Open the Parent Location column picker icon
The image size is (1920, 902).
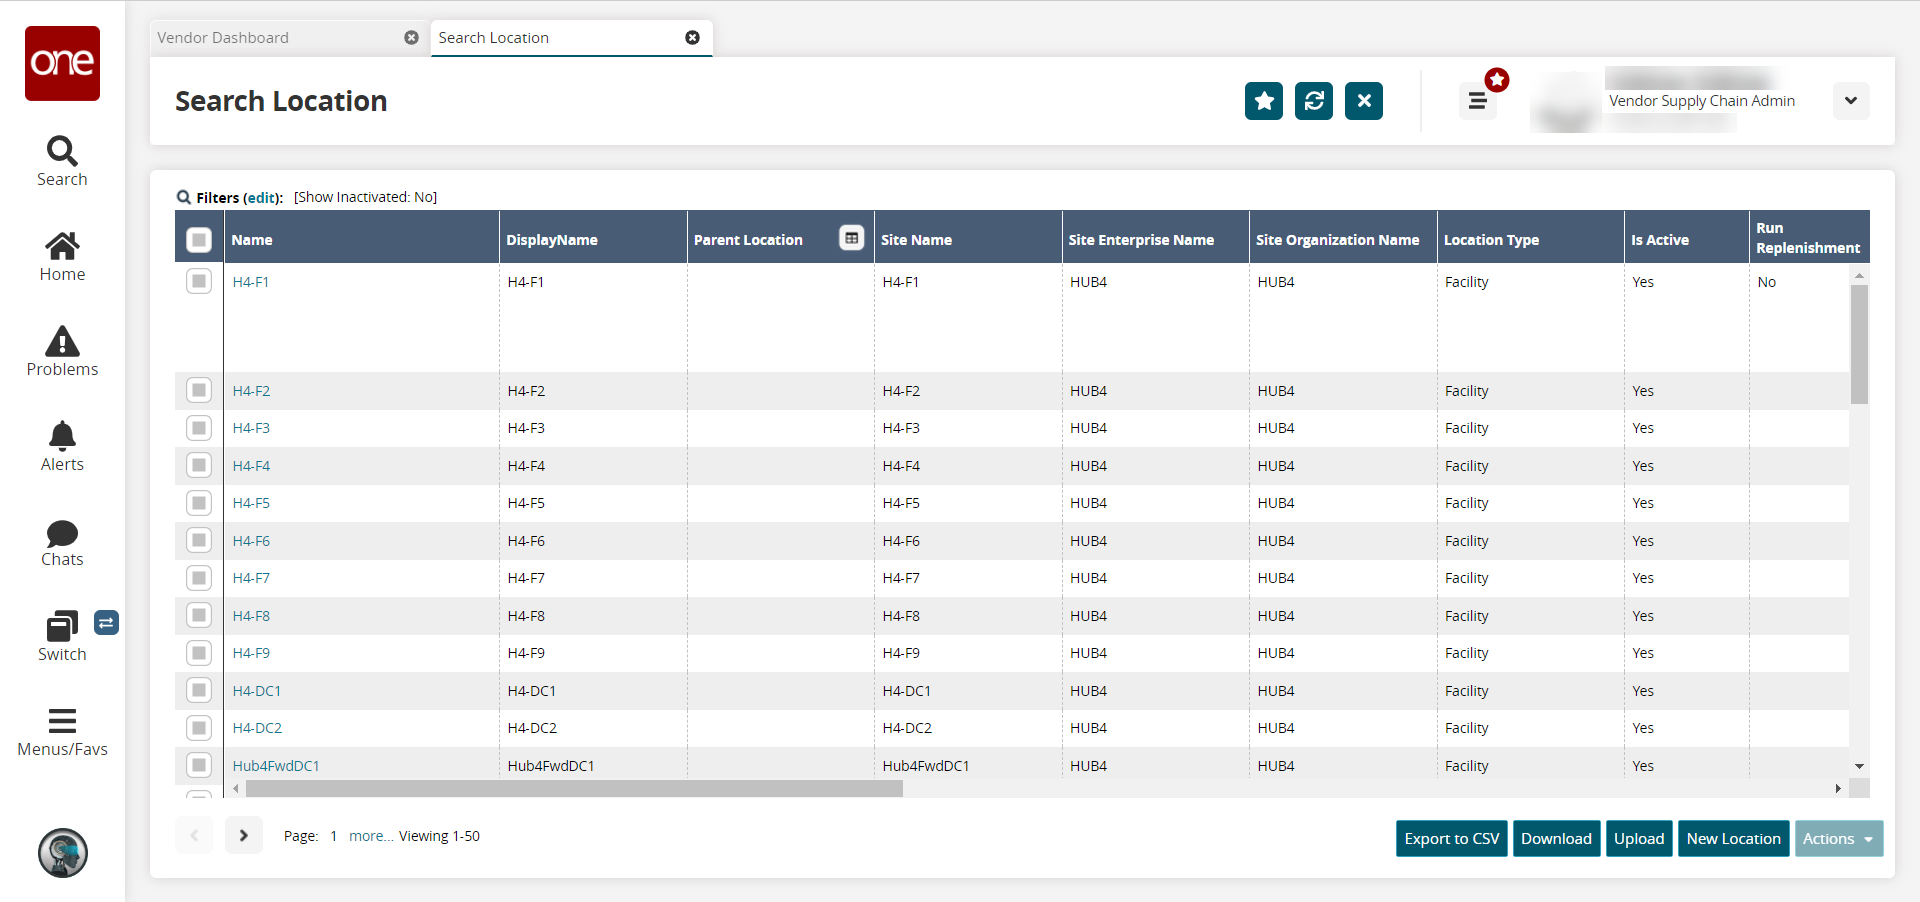point(851,238)
